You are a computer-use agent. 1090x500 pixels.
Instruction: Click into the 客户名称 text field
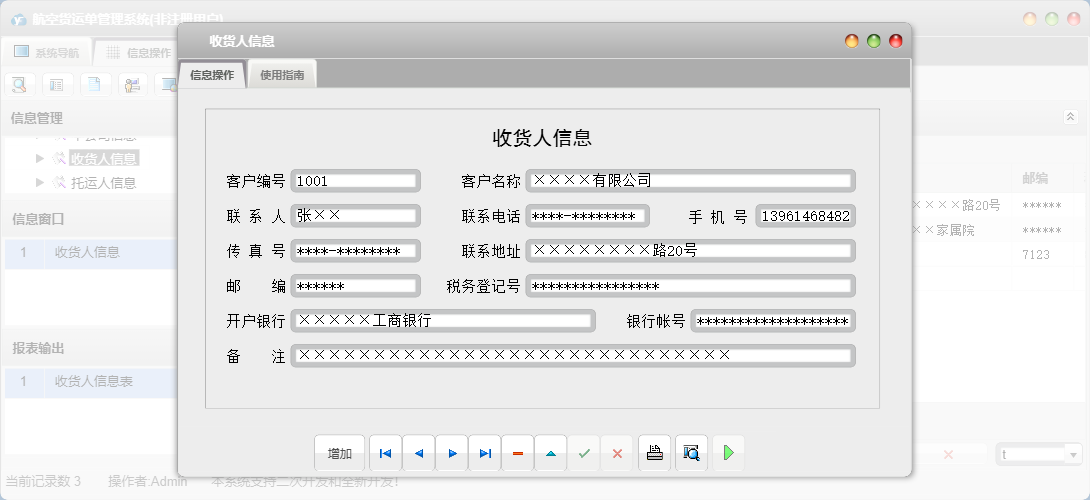(x=690, y=181)
